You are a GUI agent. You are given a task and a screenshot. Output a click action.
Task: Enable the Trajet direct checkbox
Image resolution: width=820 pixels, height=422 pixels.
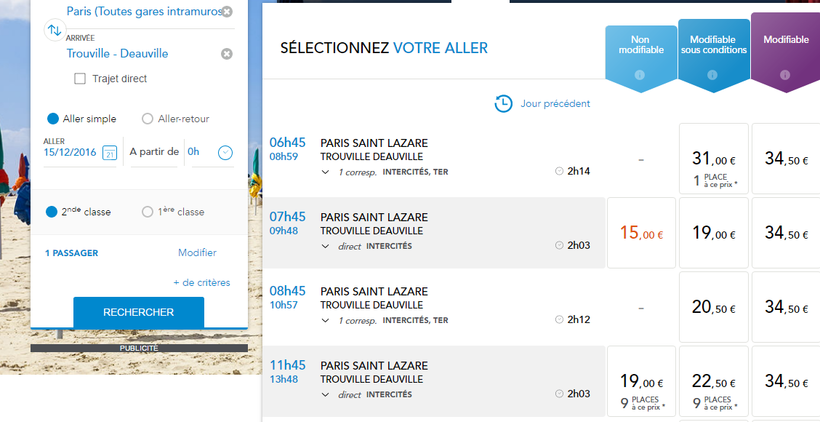(x=80, y=79)
